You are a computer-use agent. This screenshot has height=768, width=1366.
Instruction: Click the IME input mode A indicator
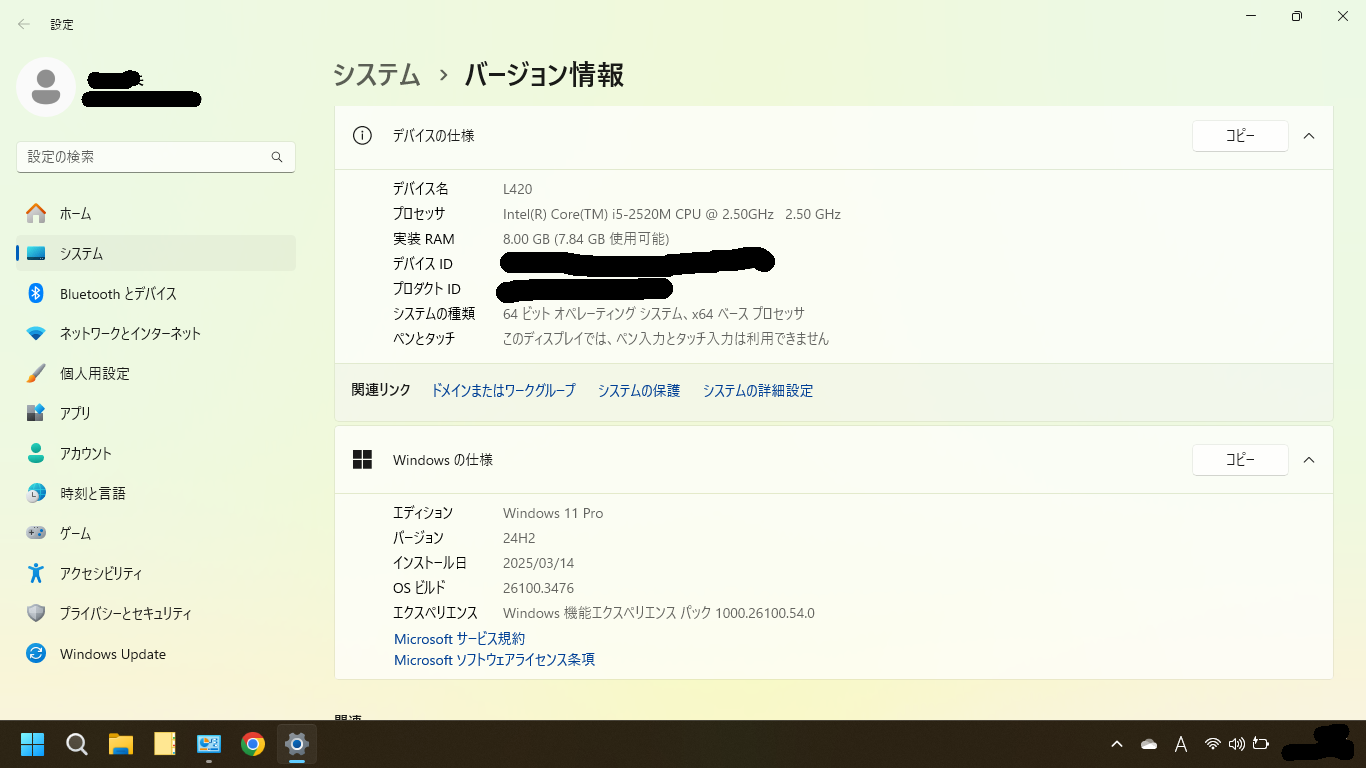1180,744
